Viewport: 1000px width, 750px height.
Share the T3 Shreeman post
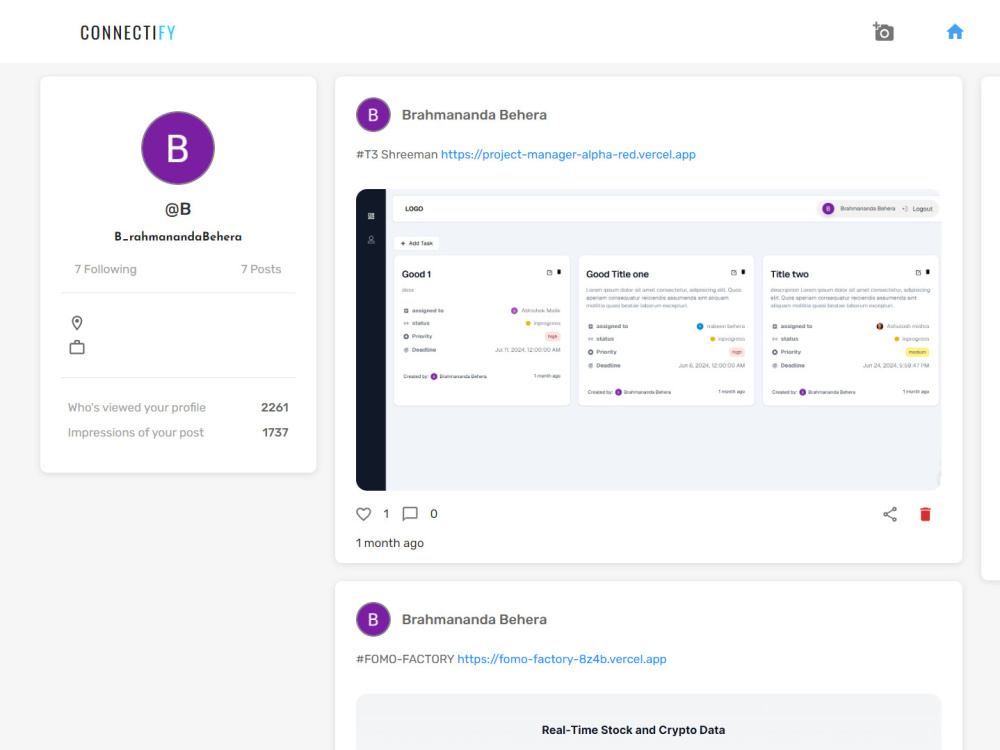(x=890, y=514)
